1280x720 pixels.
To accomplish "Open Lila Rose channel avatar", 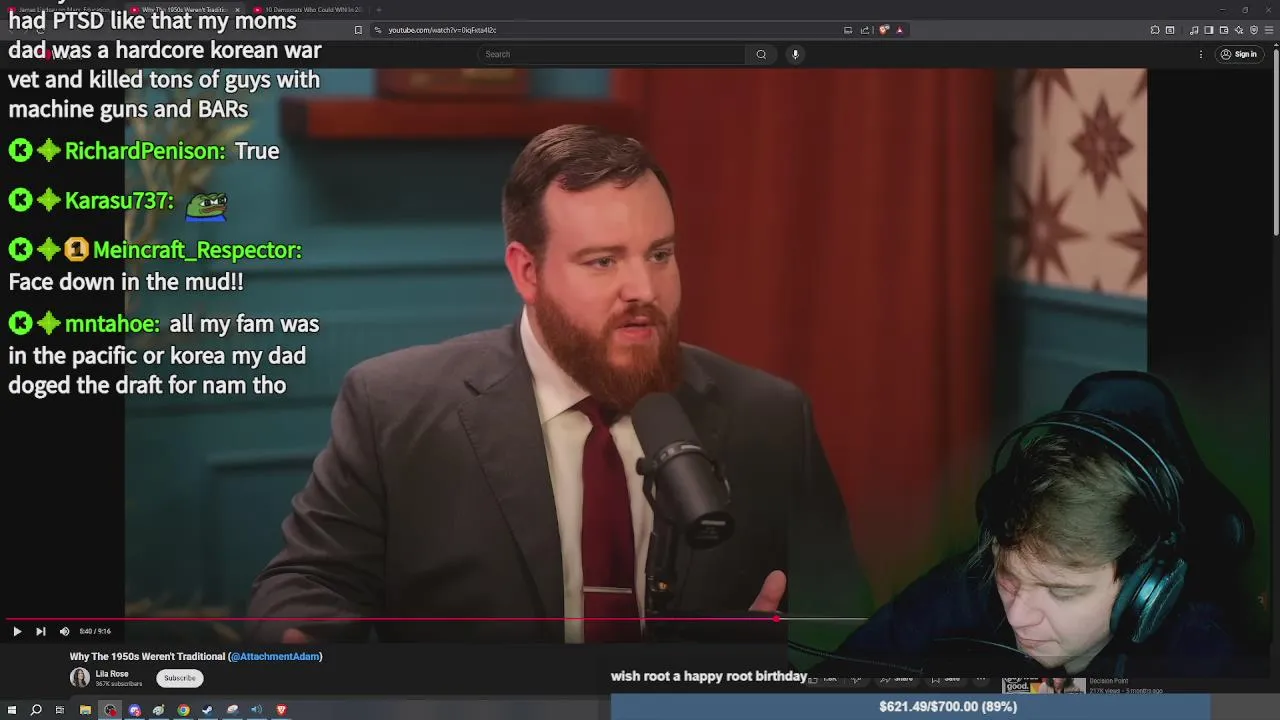I will tap(80, 678).
